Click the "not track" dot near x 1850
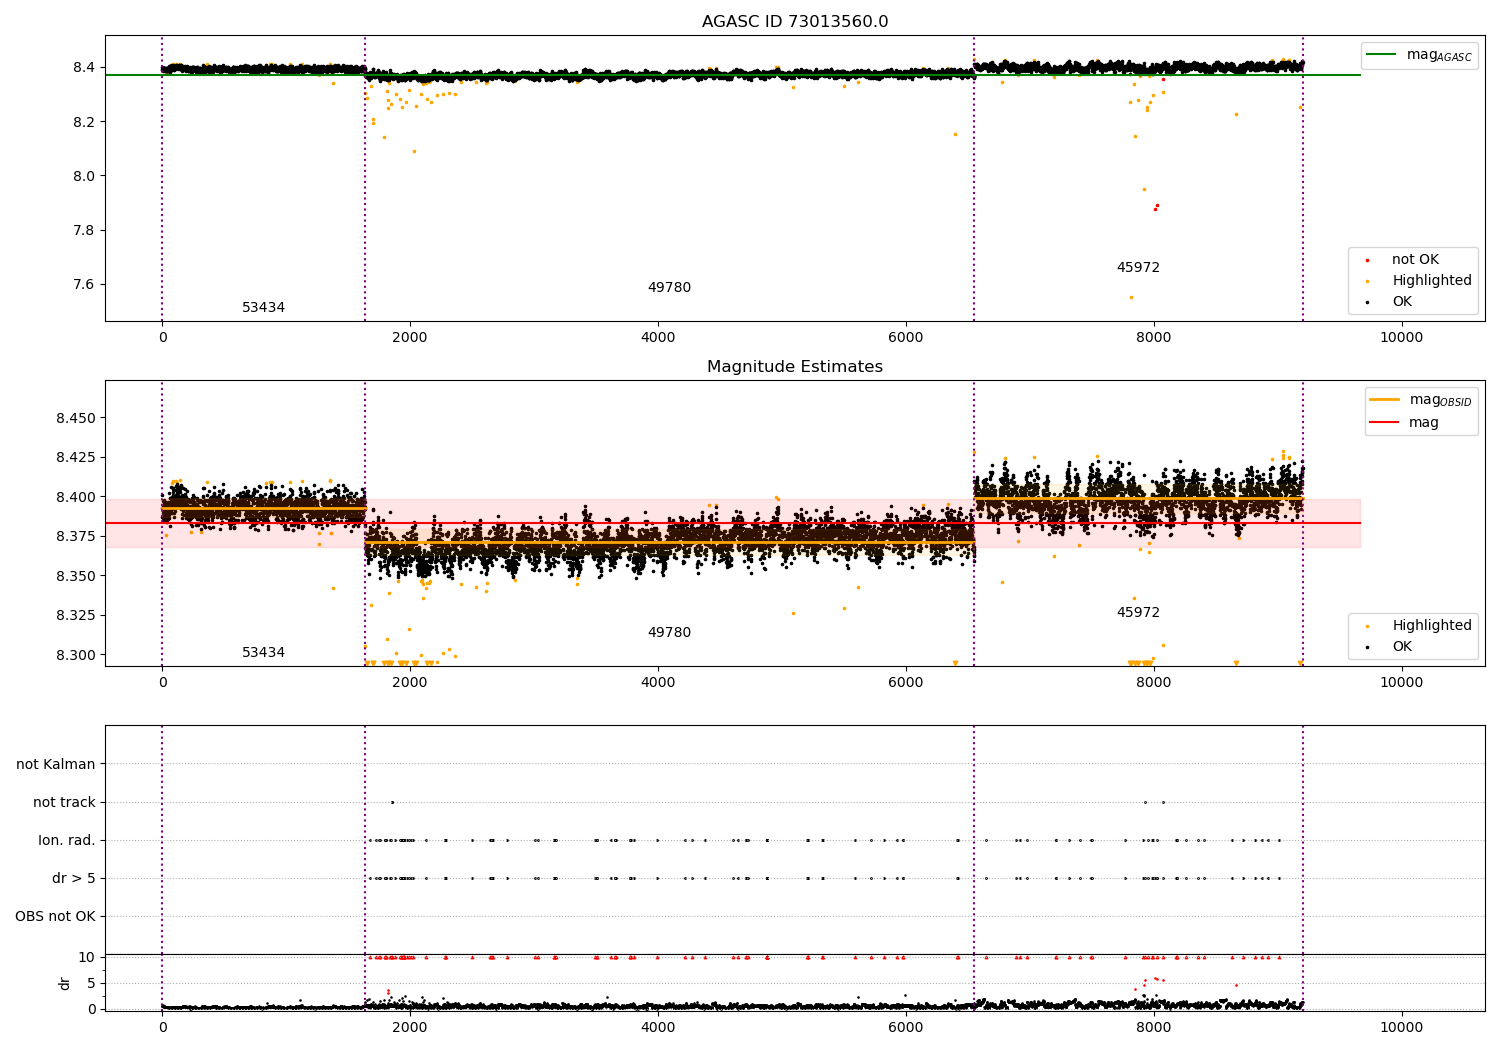The image size is (1500, 1050). [392, 802]
